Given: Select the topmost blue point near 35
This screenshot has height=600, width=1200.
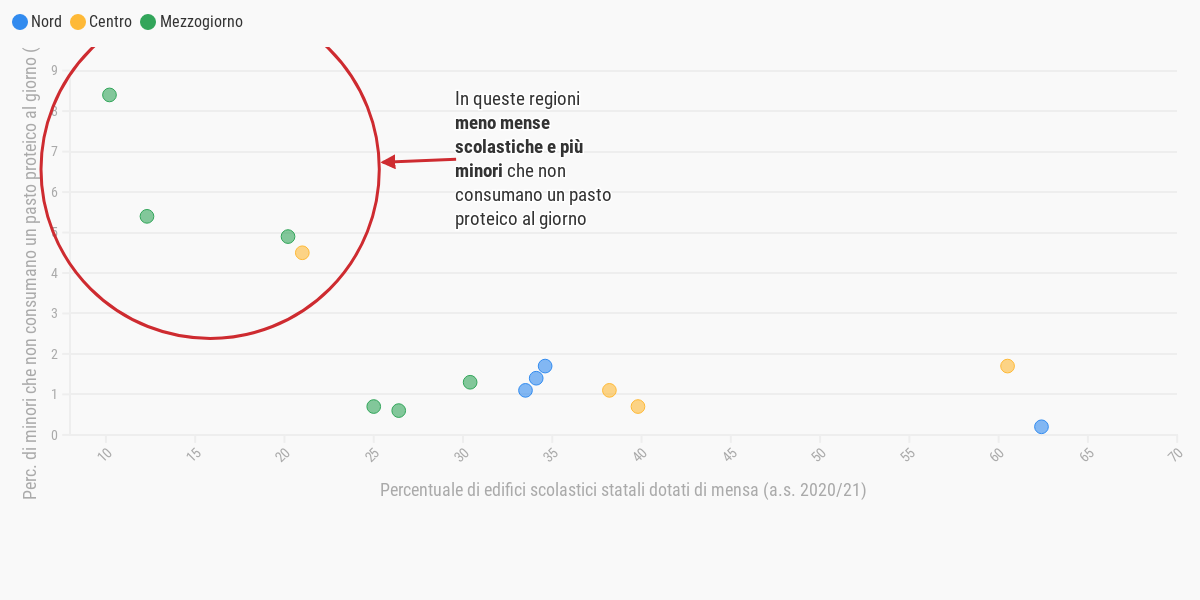Looking at the screenshot, I should [x=545, y=366].
